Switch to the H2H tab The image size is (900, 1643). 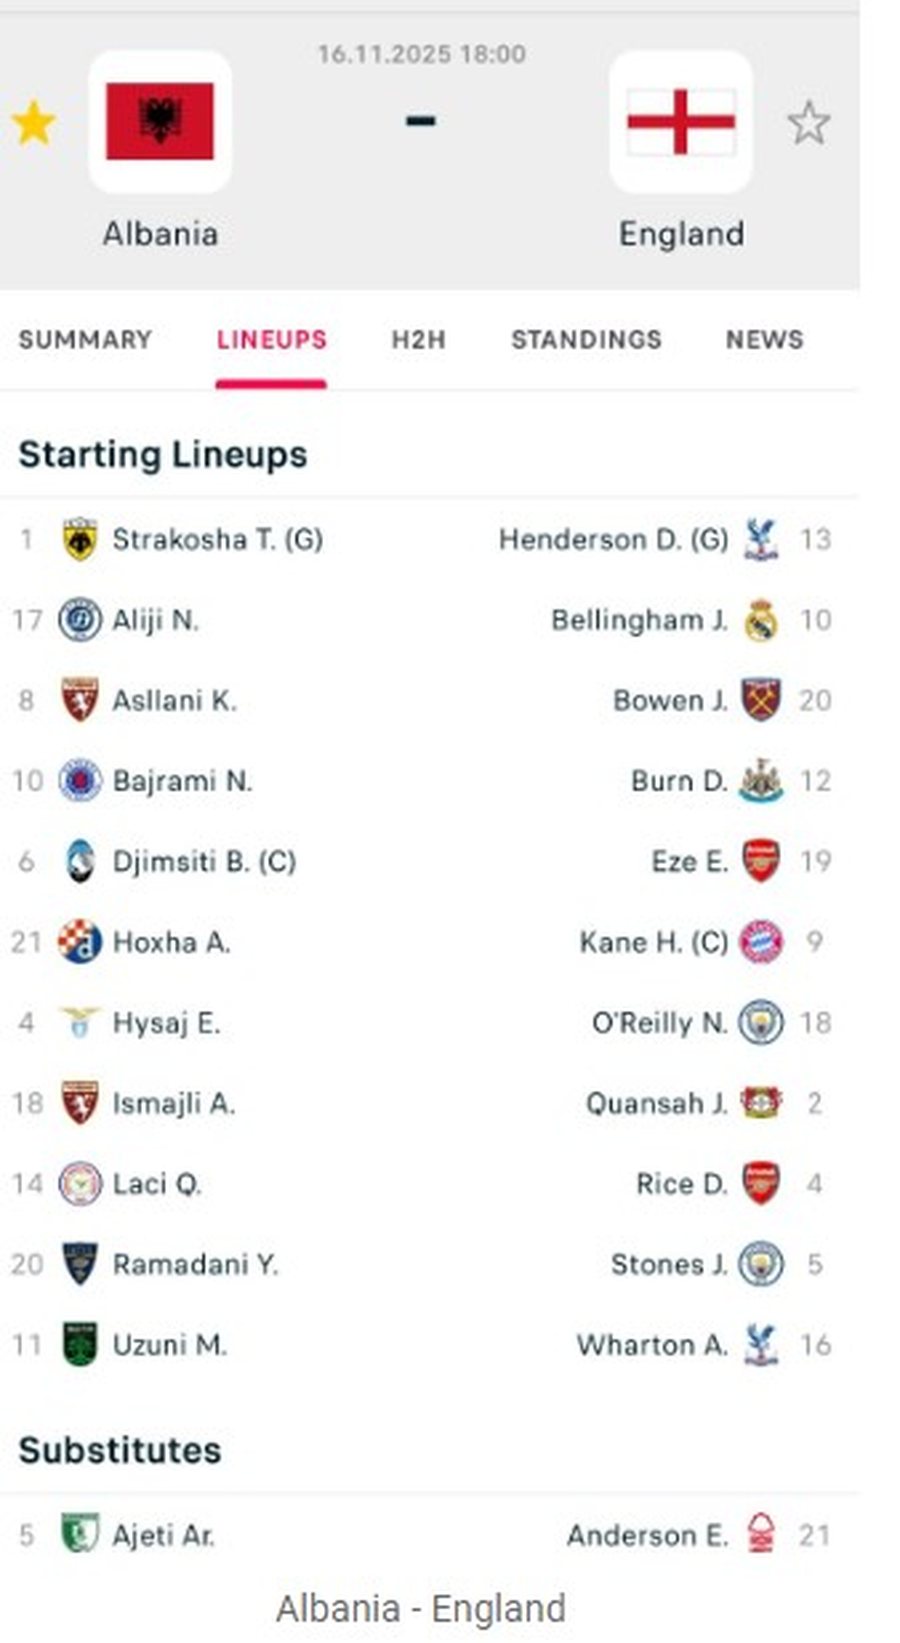418,340
